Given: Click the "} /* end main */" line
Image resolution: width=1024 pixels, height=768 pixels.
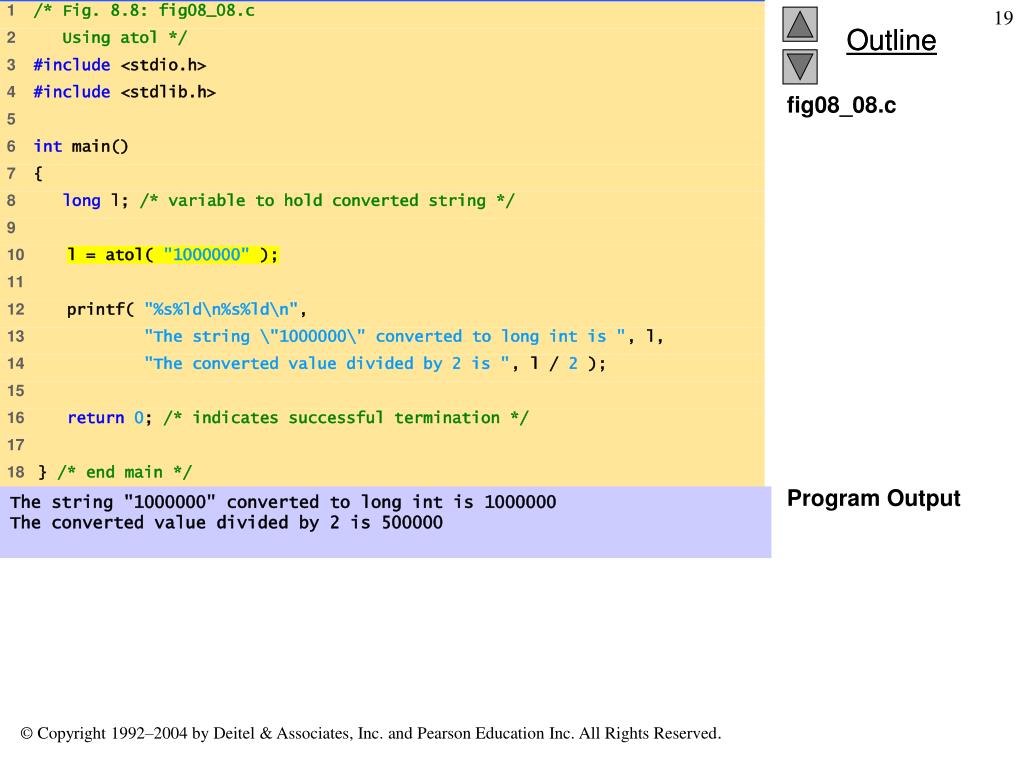Looking at the screenshot, I should click(114, 472).
